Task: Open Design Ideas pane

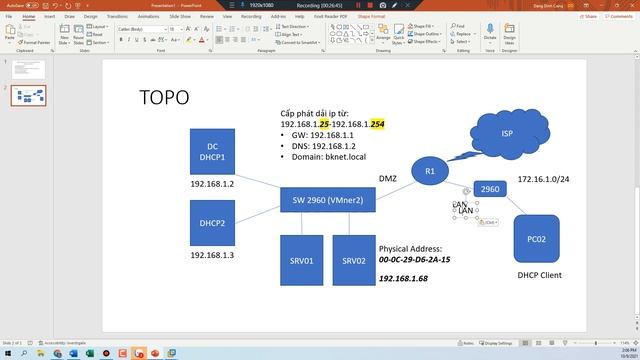Action: pyautogui.click(x=509, y=34)
